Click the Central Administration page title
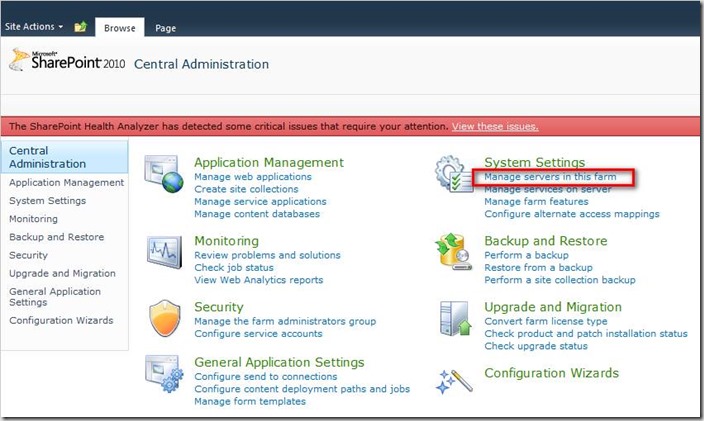 click(x=202, y=64)
